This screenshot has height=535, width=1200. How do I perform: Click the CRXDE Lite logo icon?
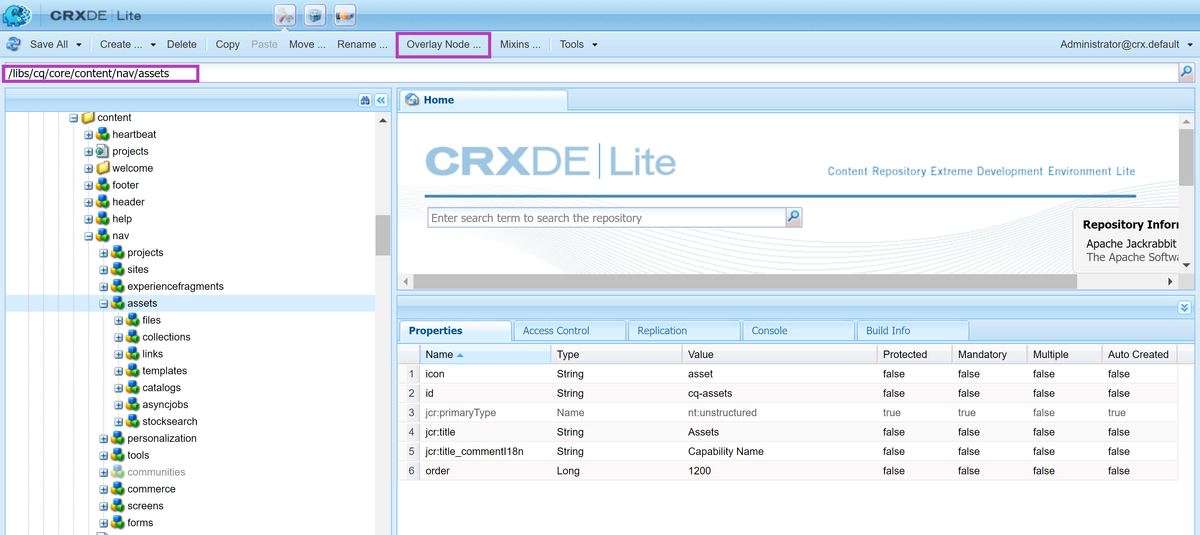point(17,15)
